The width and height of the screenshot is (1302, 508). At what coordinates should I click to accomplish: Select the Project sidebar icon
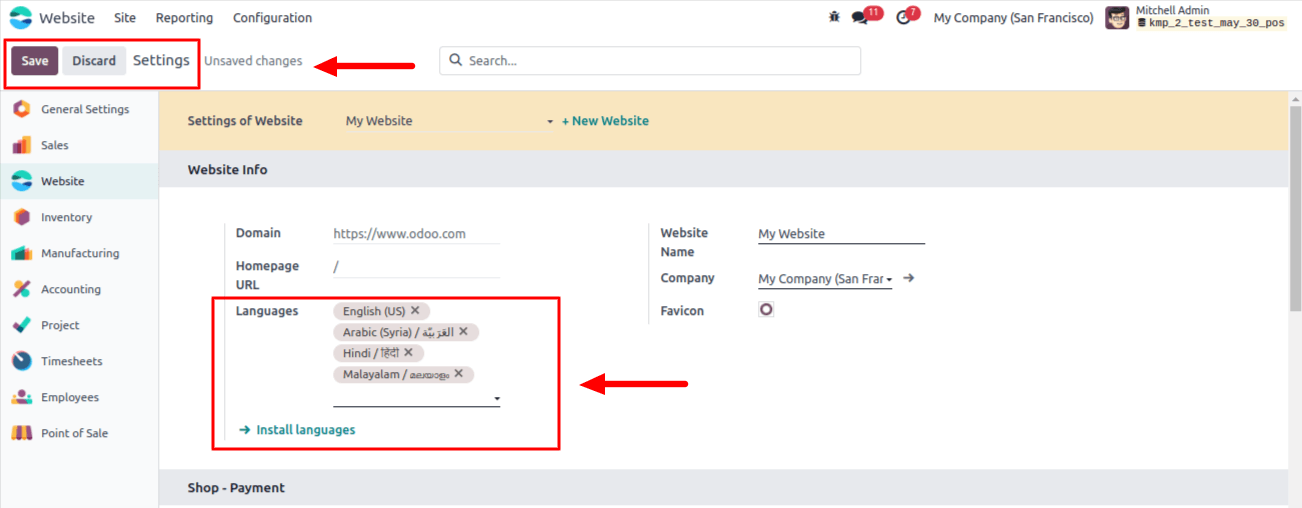pyautogui.click(x=22, y=325)
